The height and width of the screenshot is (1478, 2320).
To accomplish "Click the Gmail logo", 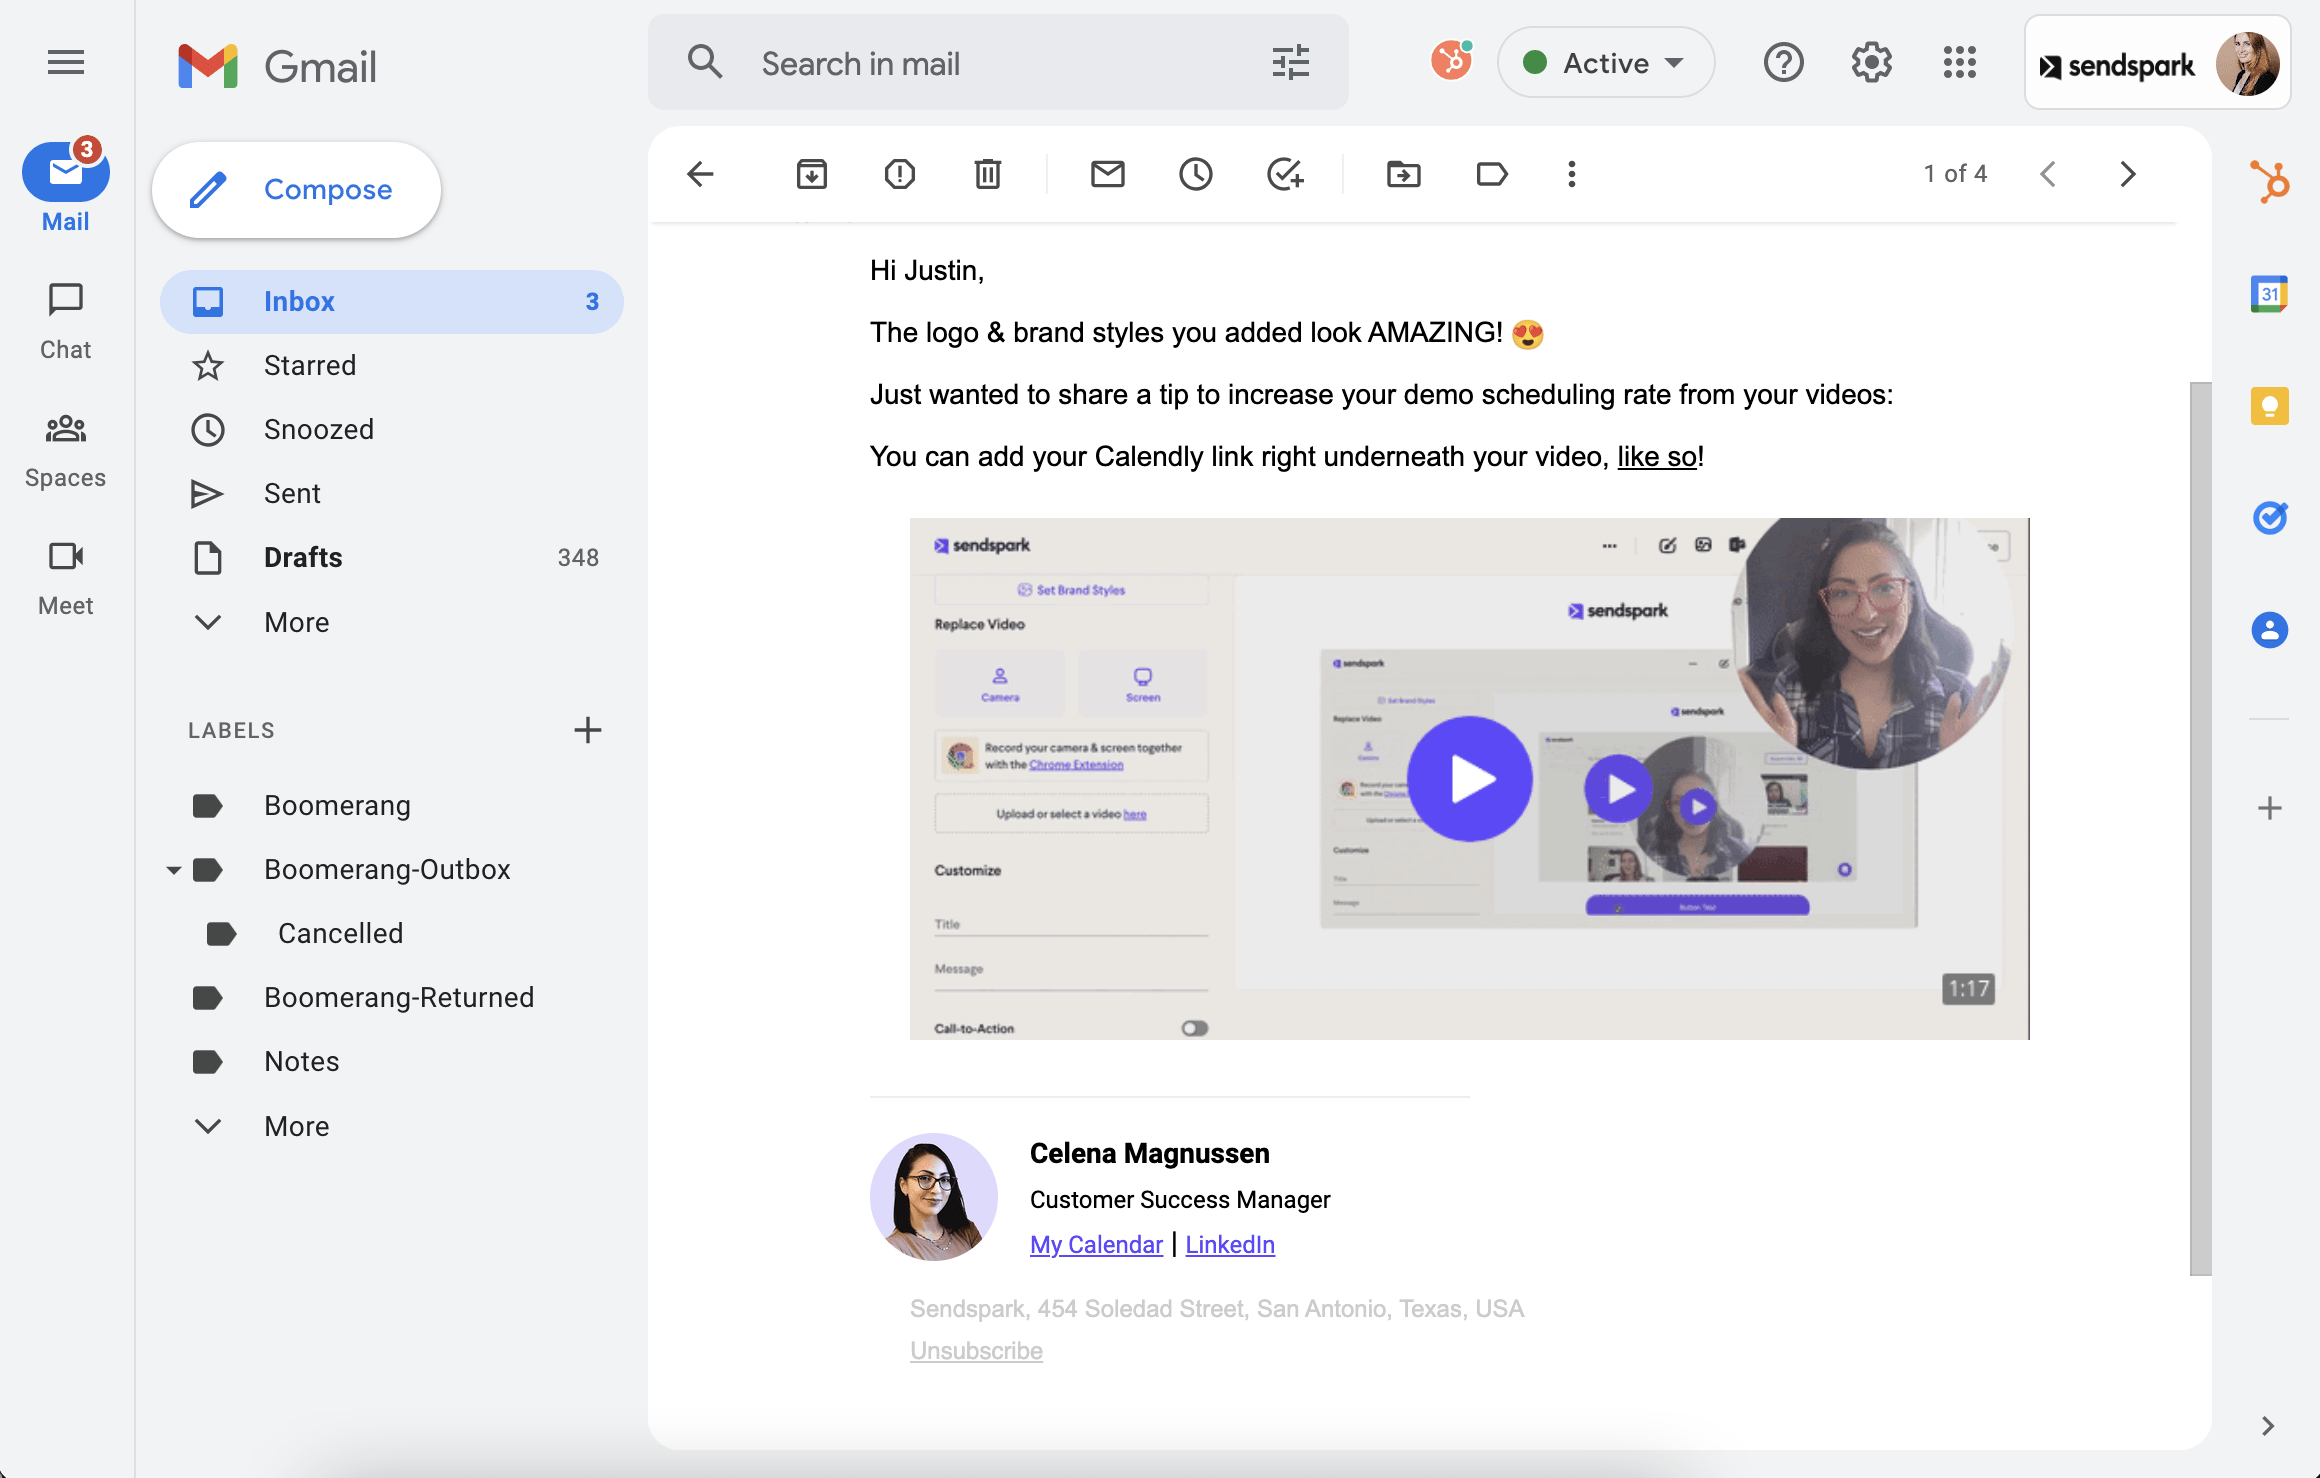I will point(277,66).
